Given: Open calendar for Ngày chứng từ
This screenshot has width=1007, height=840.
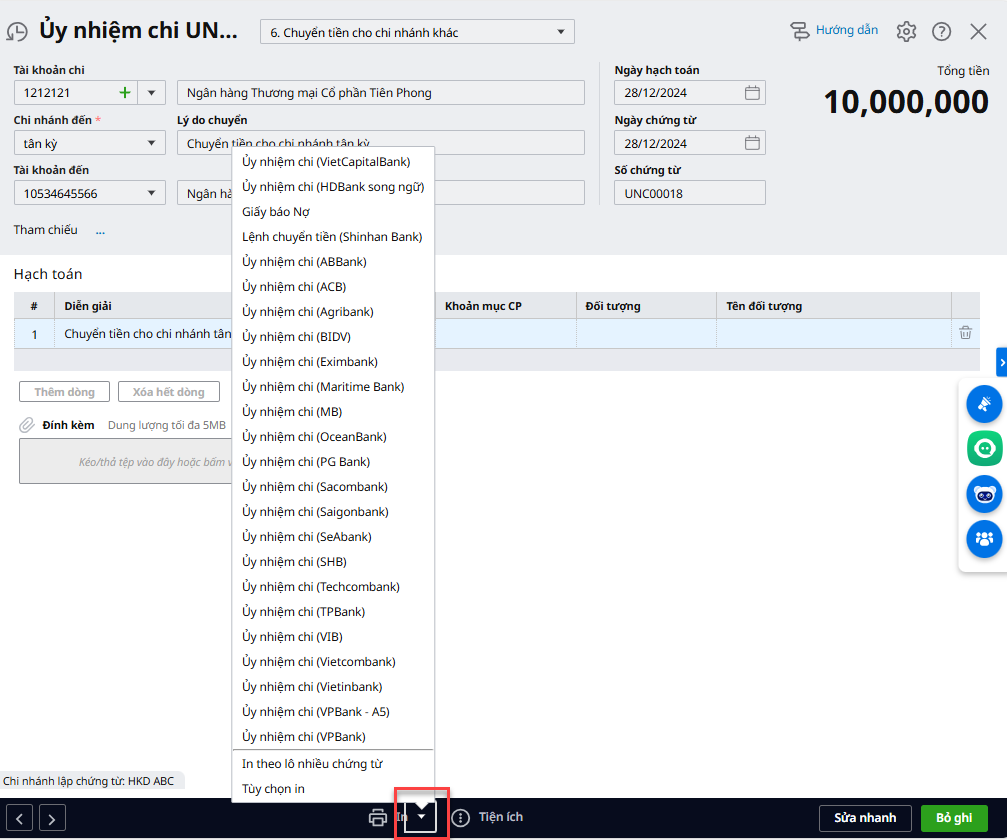Looking at the screenshot, I should [753, 143].
